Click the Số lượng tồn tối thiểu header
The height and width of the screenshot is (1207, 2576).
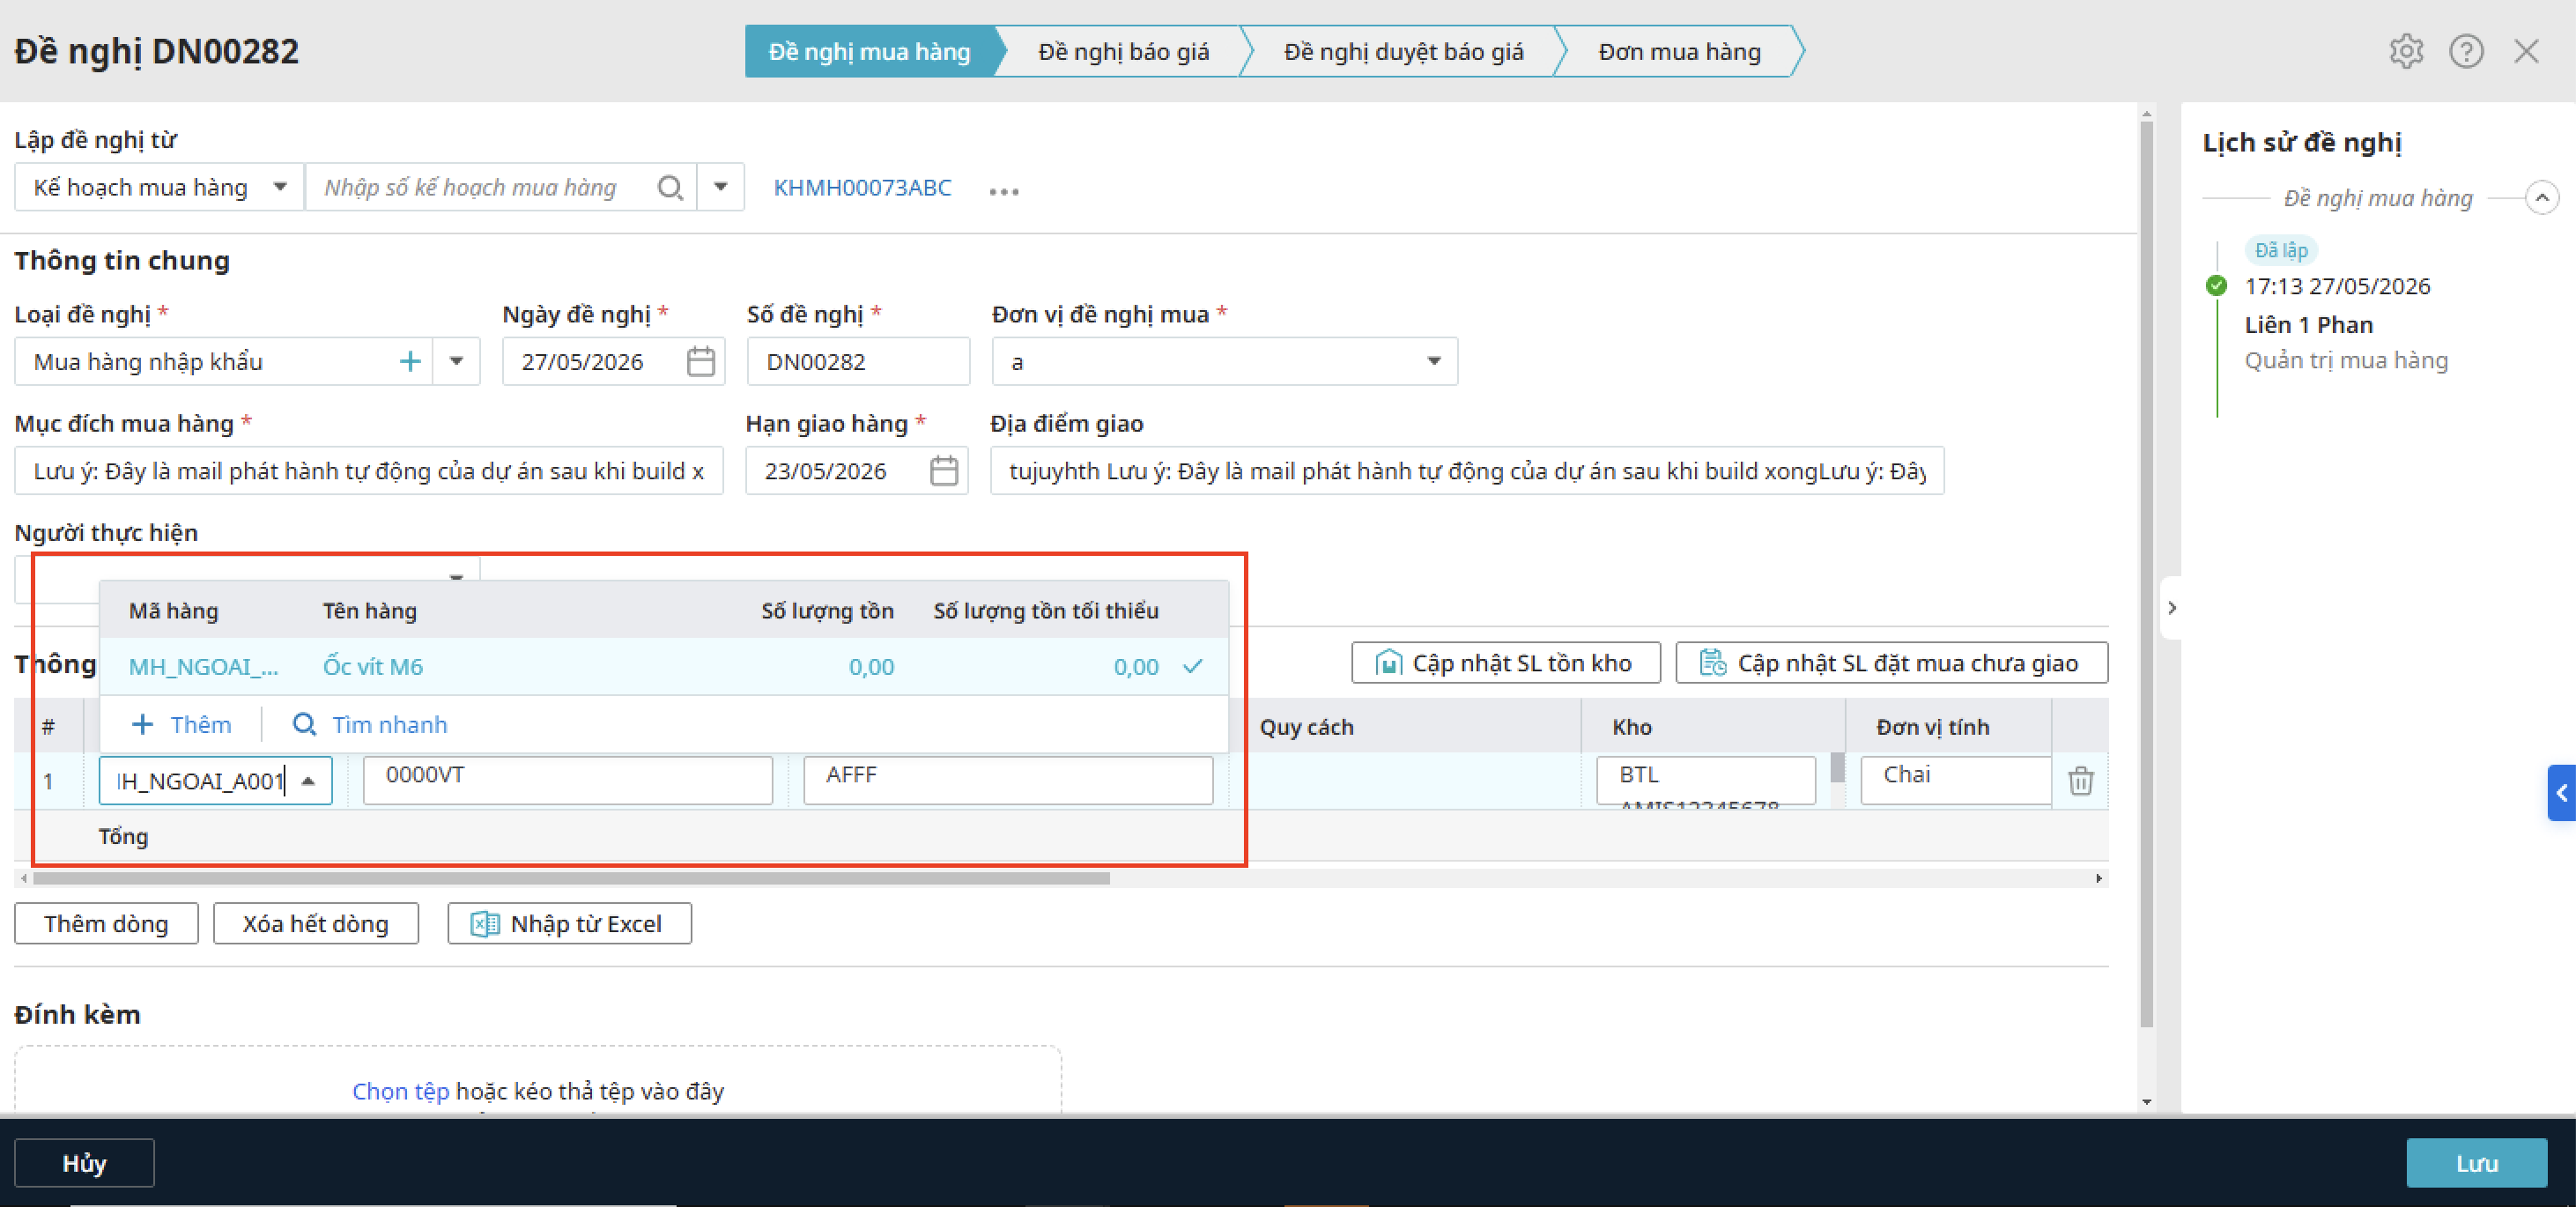[1046, 610]
